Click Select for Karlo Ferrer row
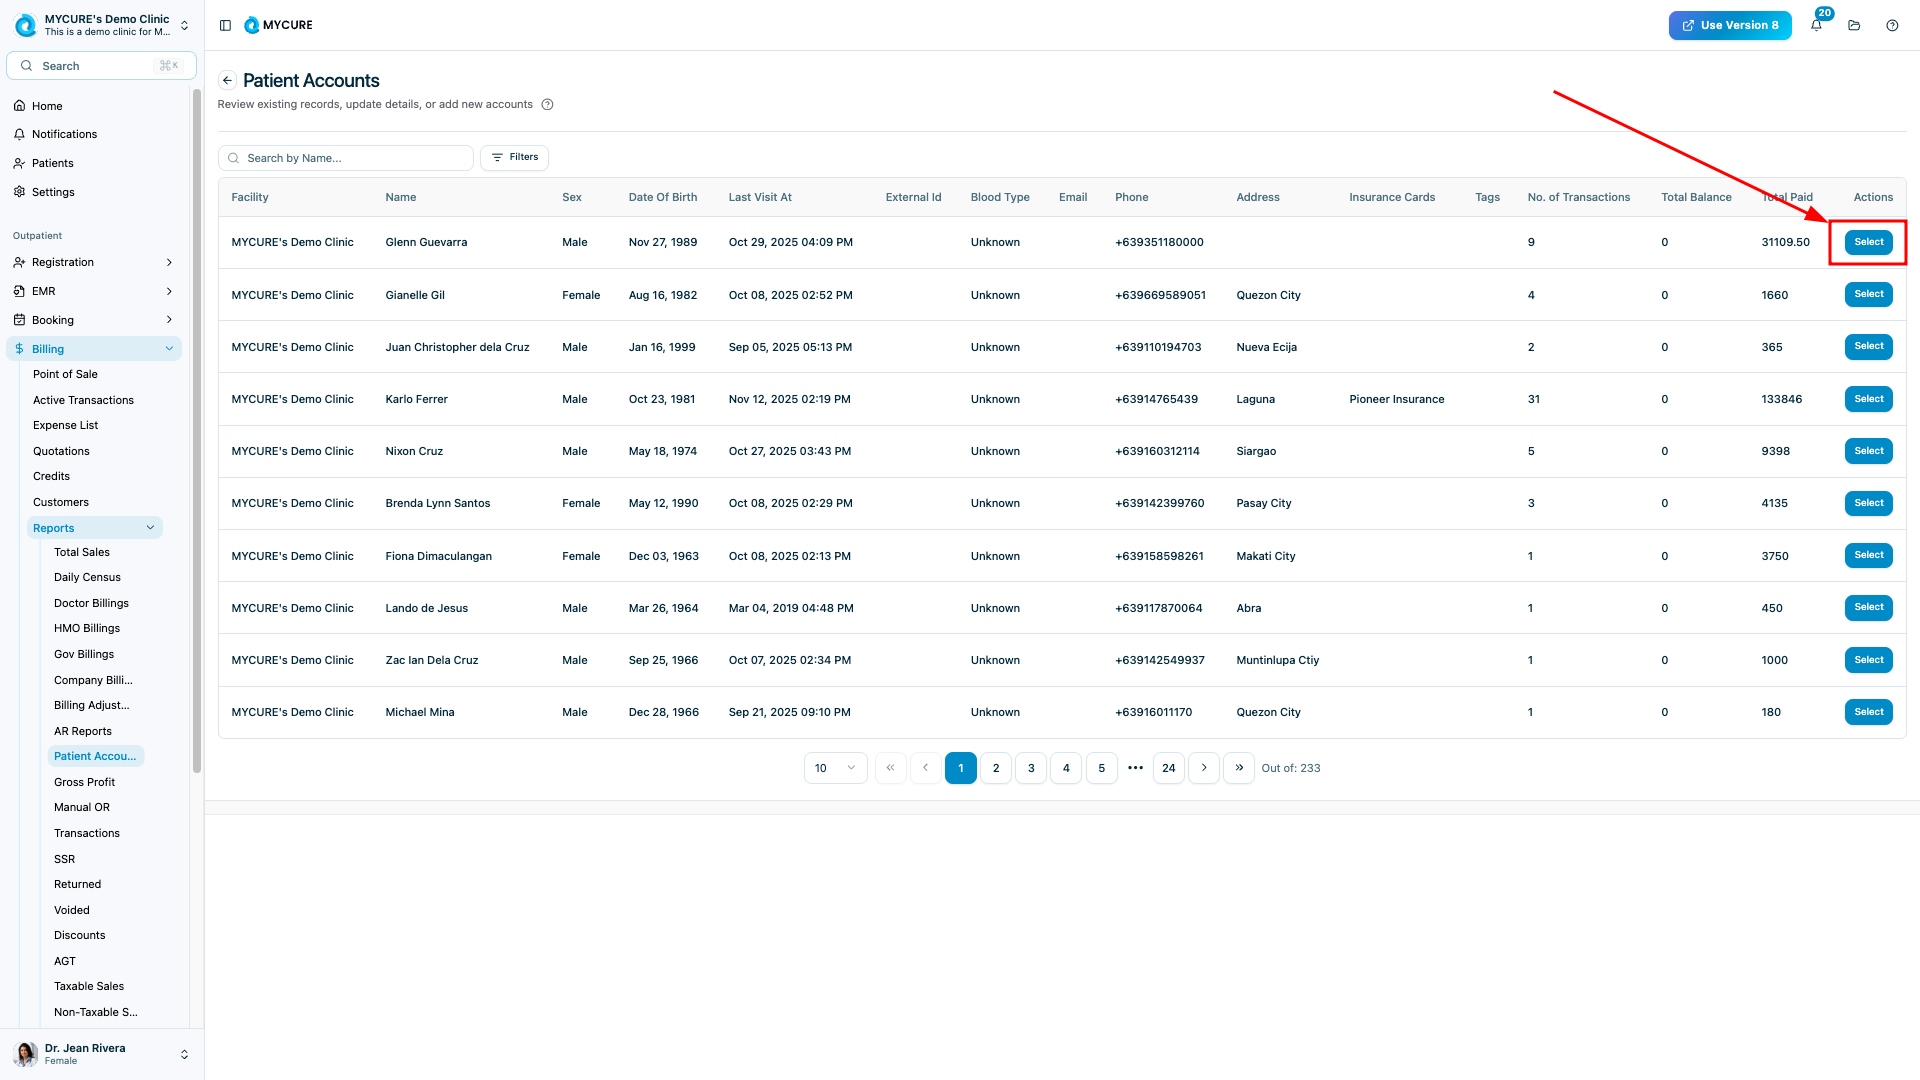1920x1080 pixels. [1868, 399]
